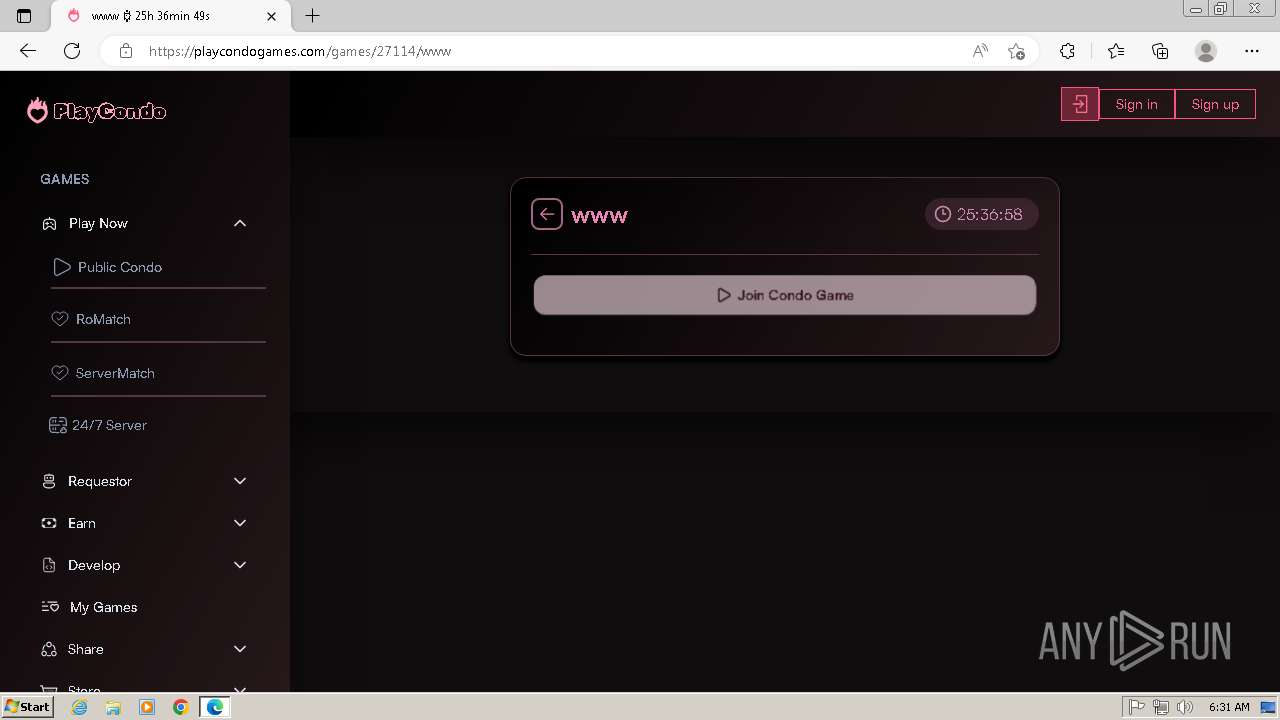Viewport: 1280px width, 720px height.
Task: Open Read aloud in address bar
Action: pos(980,51)
